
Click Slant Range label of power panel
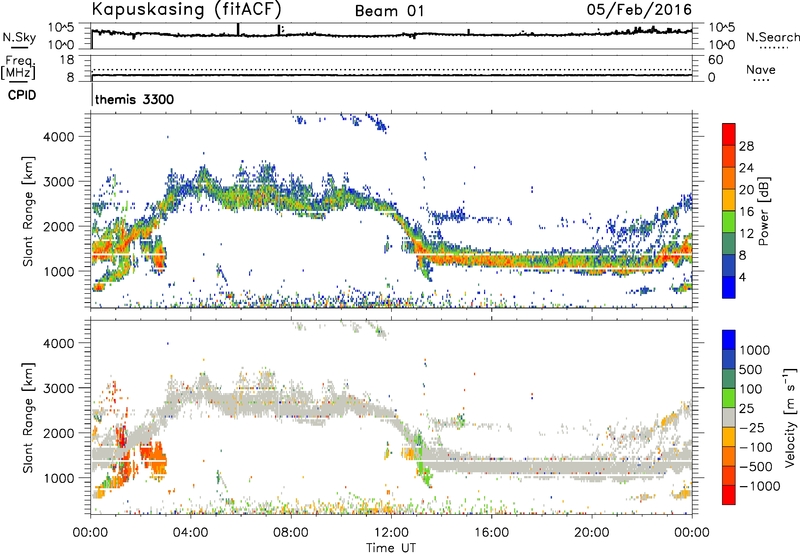click(28, 211)
